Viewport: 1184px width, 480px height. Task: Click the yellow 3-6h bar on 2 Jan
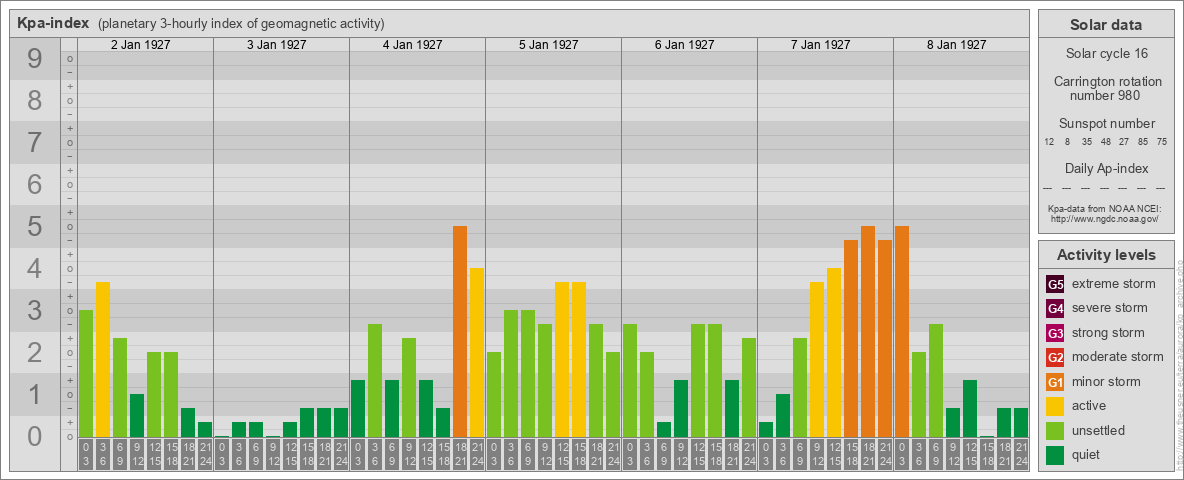[103, 359]
